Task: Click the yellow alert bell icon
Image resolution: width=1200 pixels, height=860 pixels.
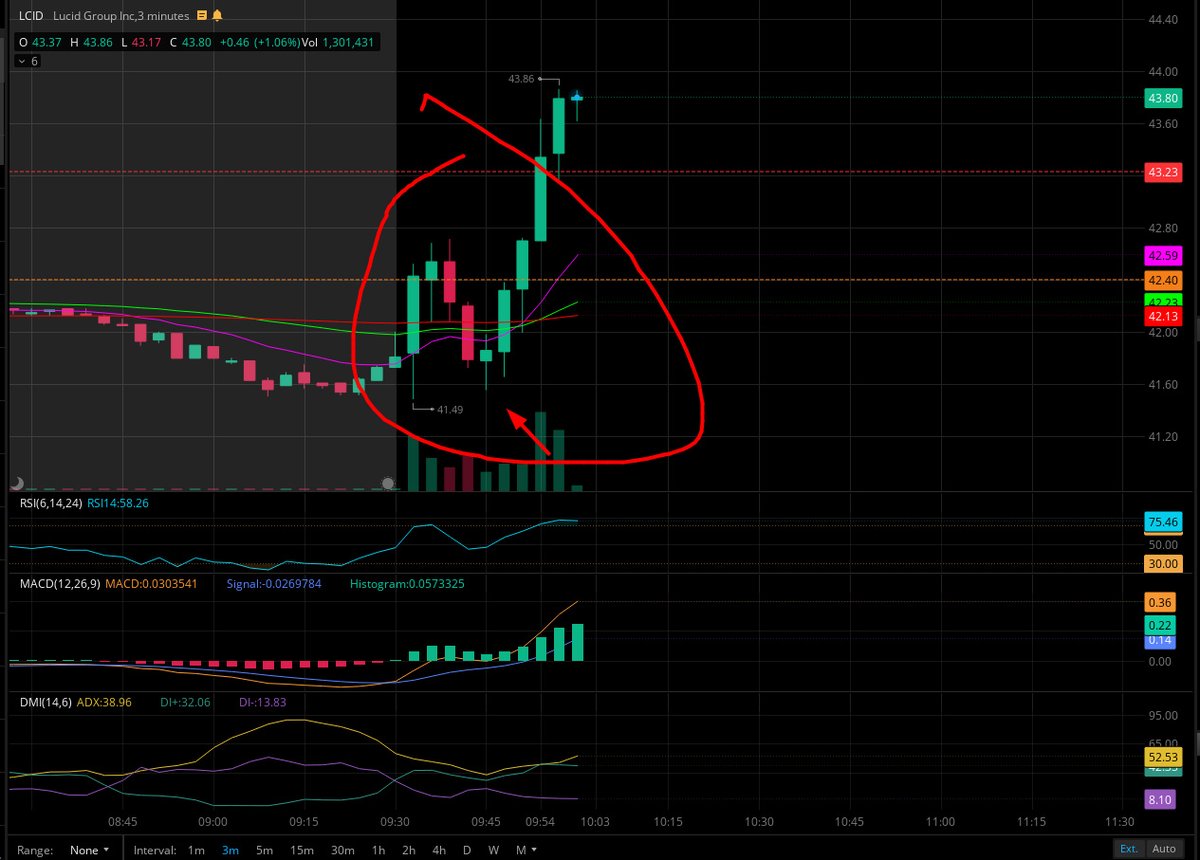Action: pos(218,16)
